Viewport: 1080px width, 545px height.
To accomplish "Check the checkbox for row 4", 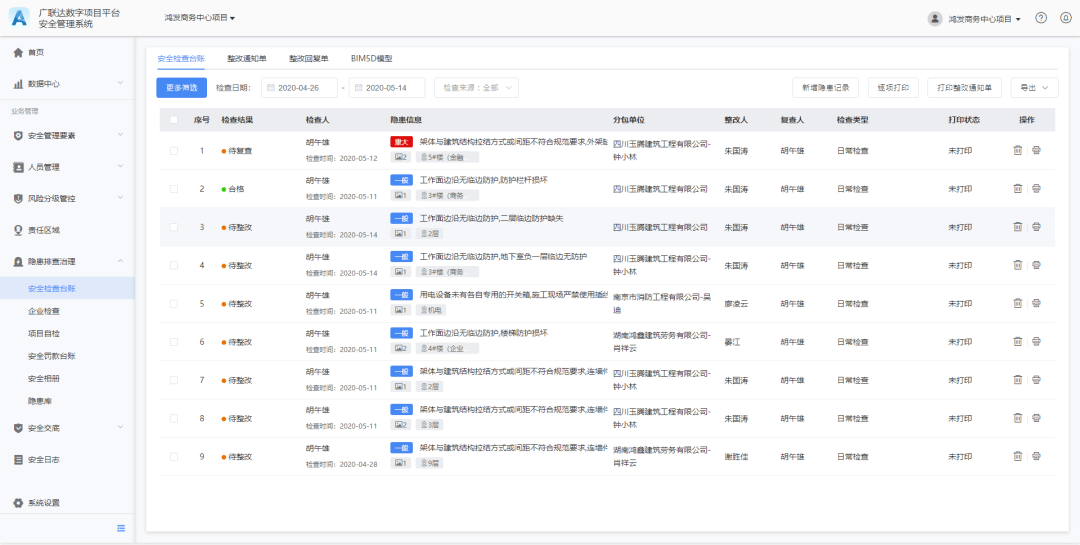I will tap(174, 265).
